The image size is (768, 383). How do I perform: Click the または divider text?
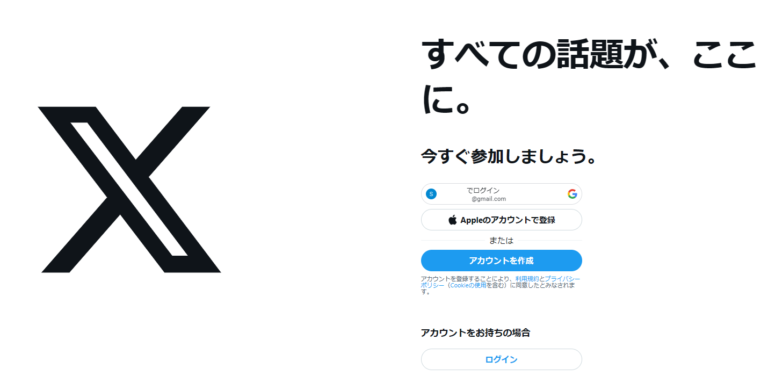502,240
